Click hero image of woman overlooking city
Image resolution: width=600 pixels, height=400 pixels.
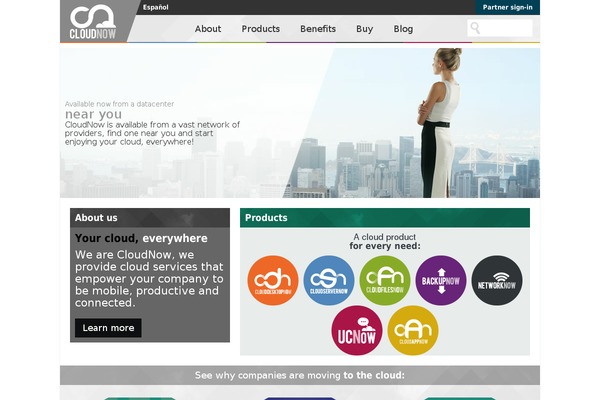pos(300,123)
